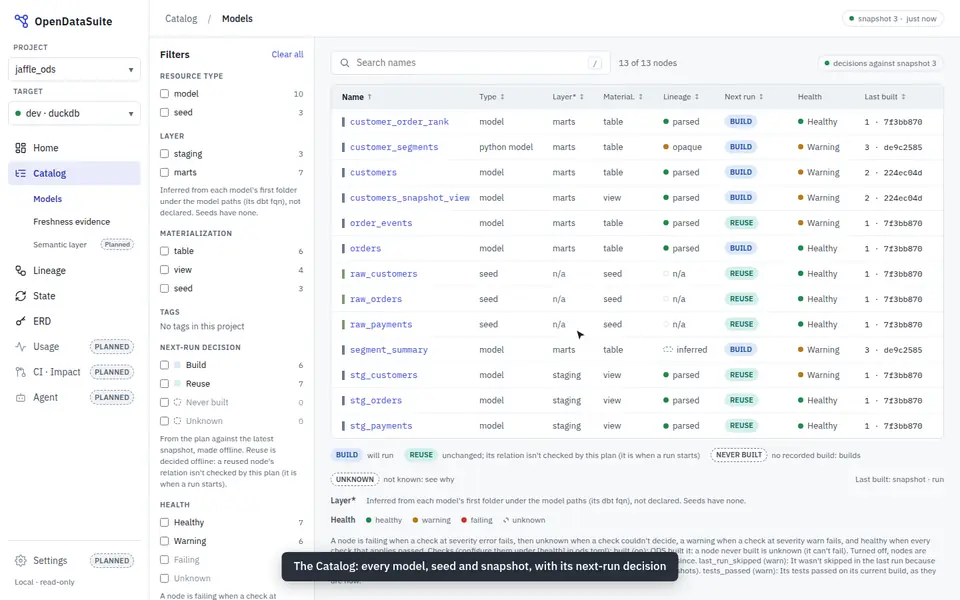
Task: Open the planned Semantic layer item
Action: coord(60,245)
